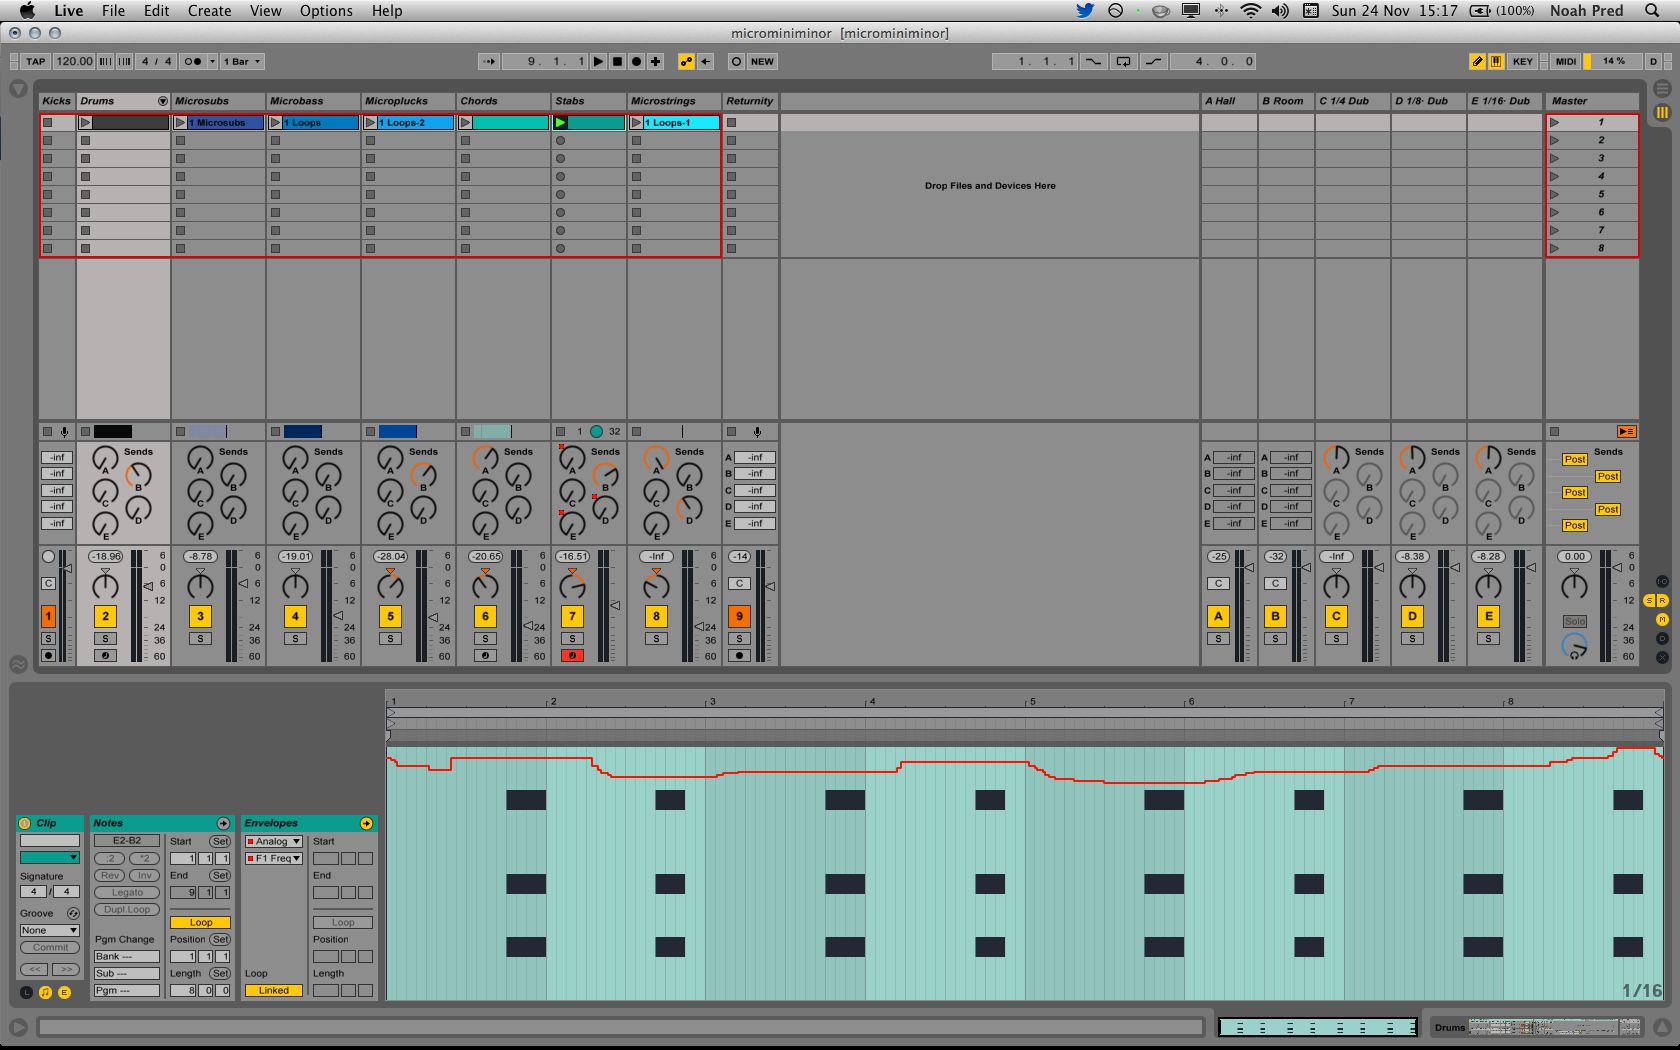Image resolution: width=1680 pixels, height=1050 pixels.
Task: Disarm the Stabs track record button
Action: click(x=572, y=656)
